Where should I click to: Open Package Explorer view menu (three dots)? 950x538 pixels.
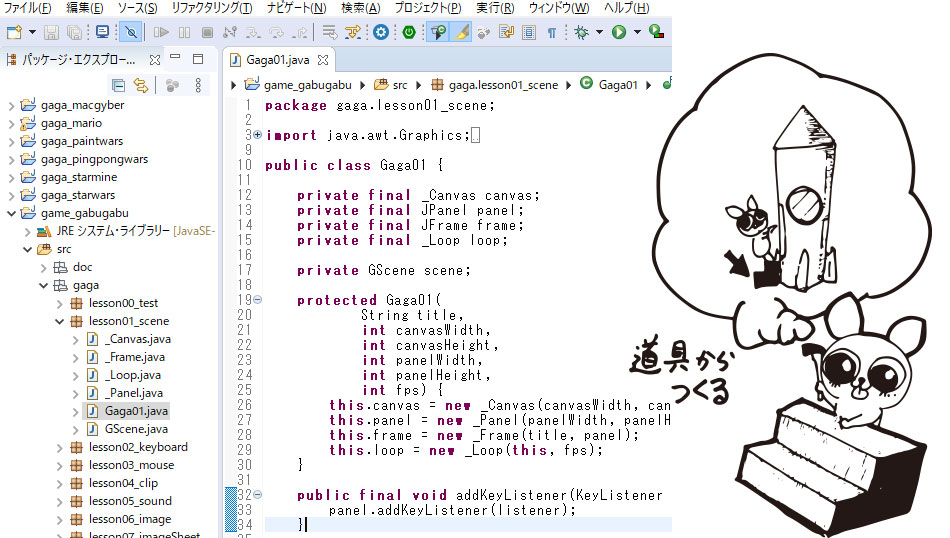[198, 85]
